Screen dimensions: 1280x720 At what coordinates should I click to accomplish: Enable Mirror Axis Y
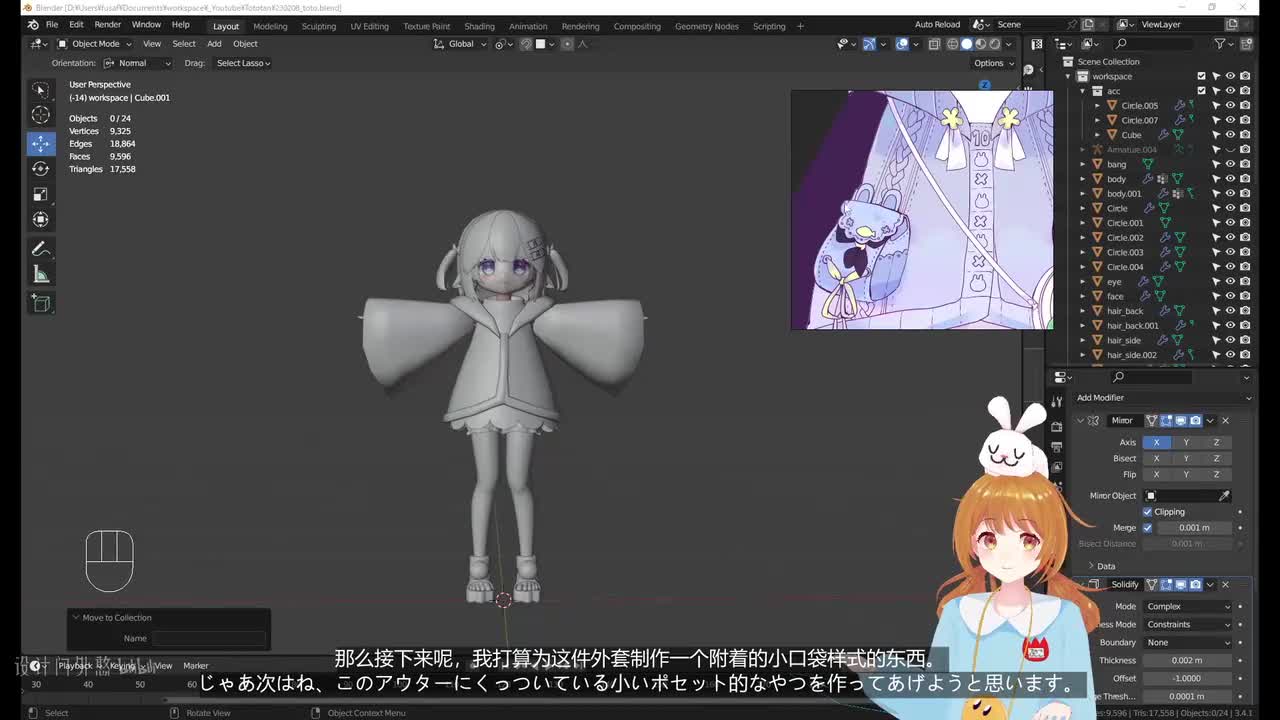click(x=1186, y=443)
